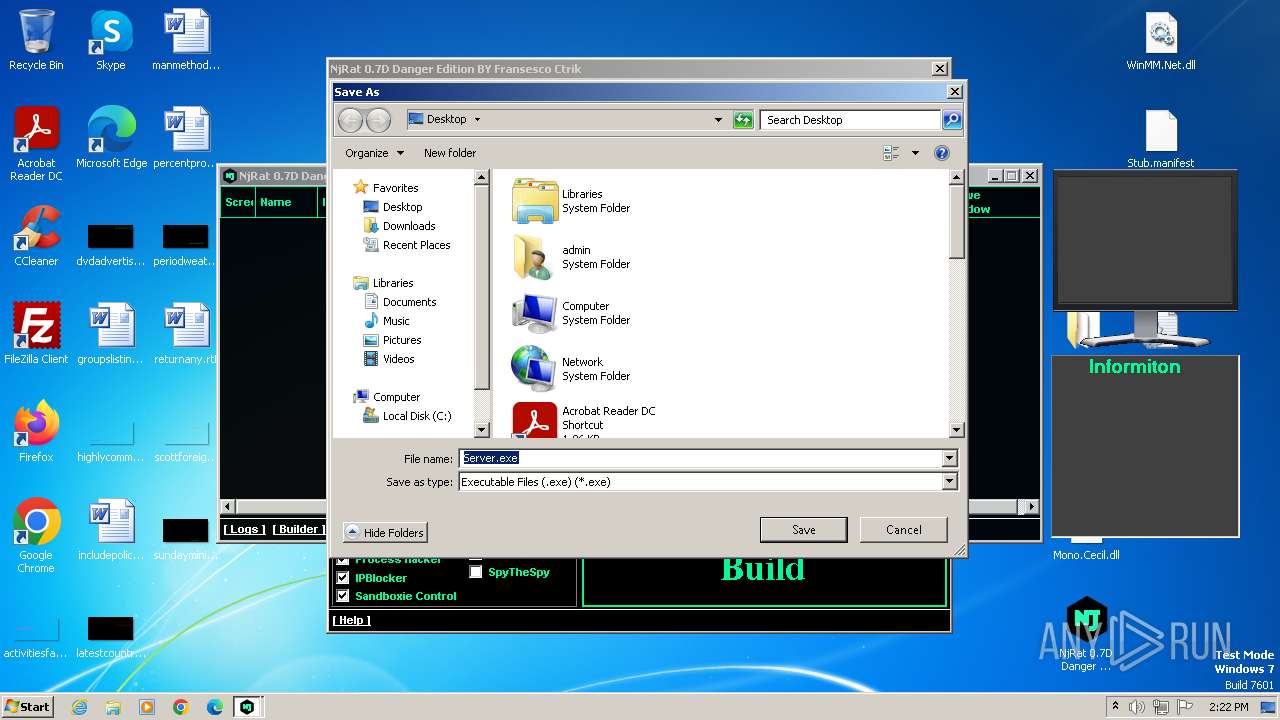Select the CCleaner desktop shortcut
Image resolution: width=1280 pixels, height=720 pixels.
click(36, 235)
